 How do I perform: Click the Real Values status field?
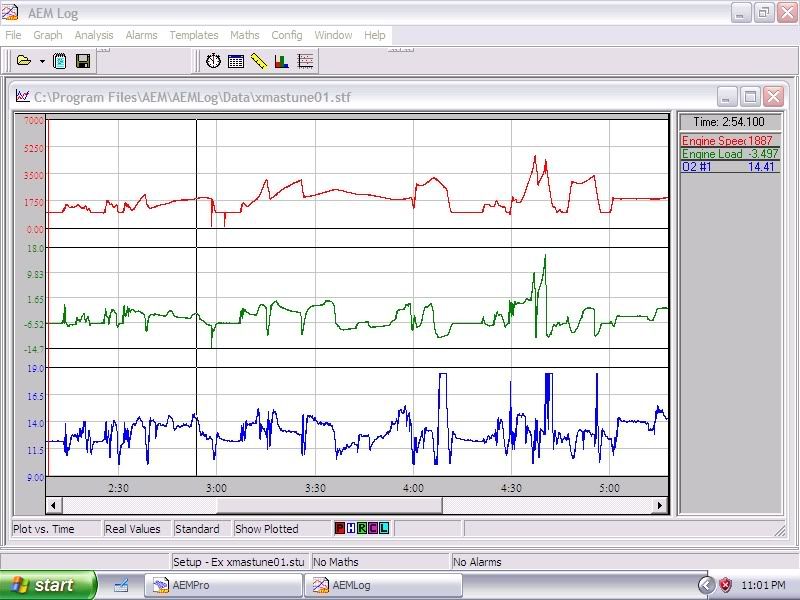coord(138,529)
